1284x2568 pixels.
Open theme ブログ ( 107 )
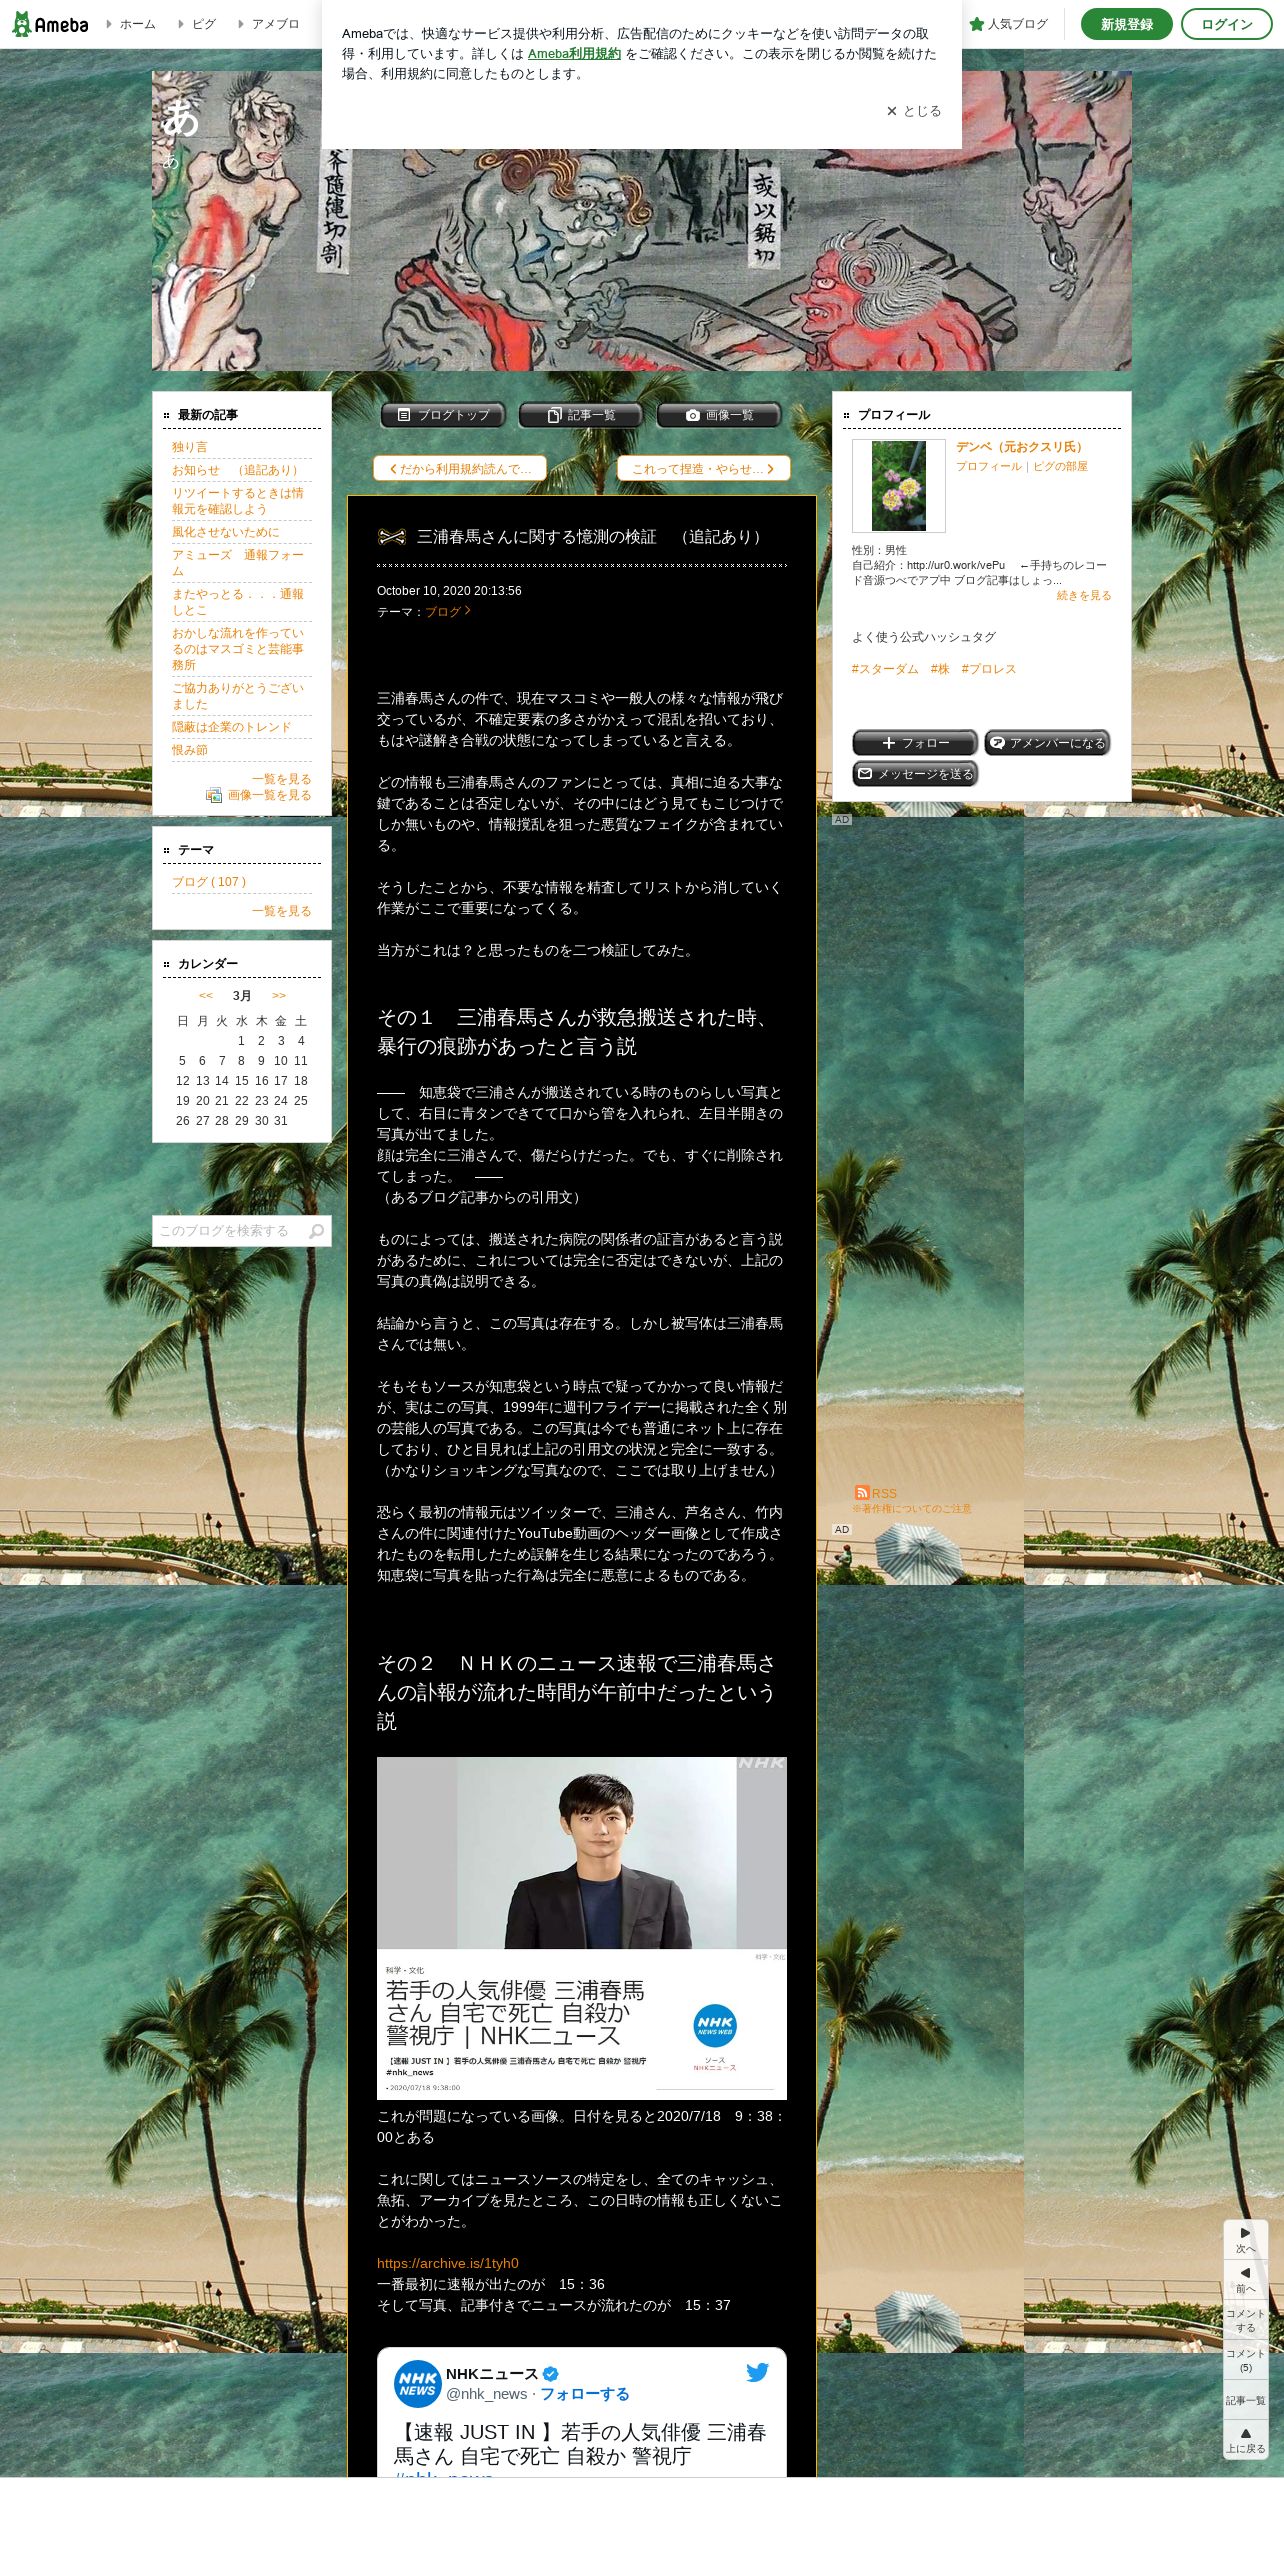click(209, 882)
